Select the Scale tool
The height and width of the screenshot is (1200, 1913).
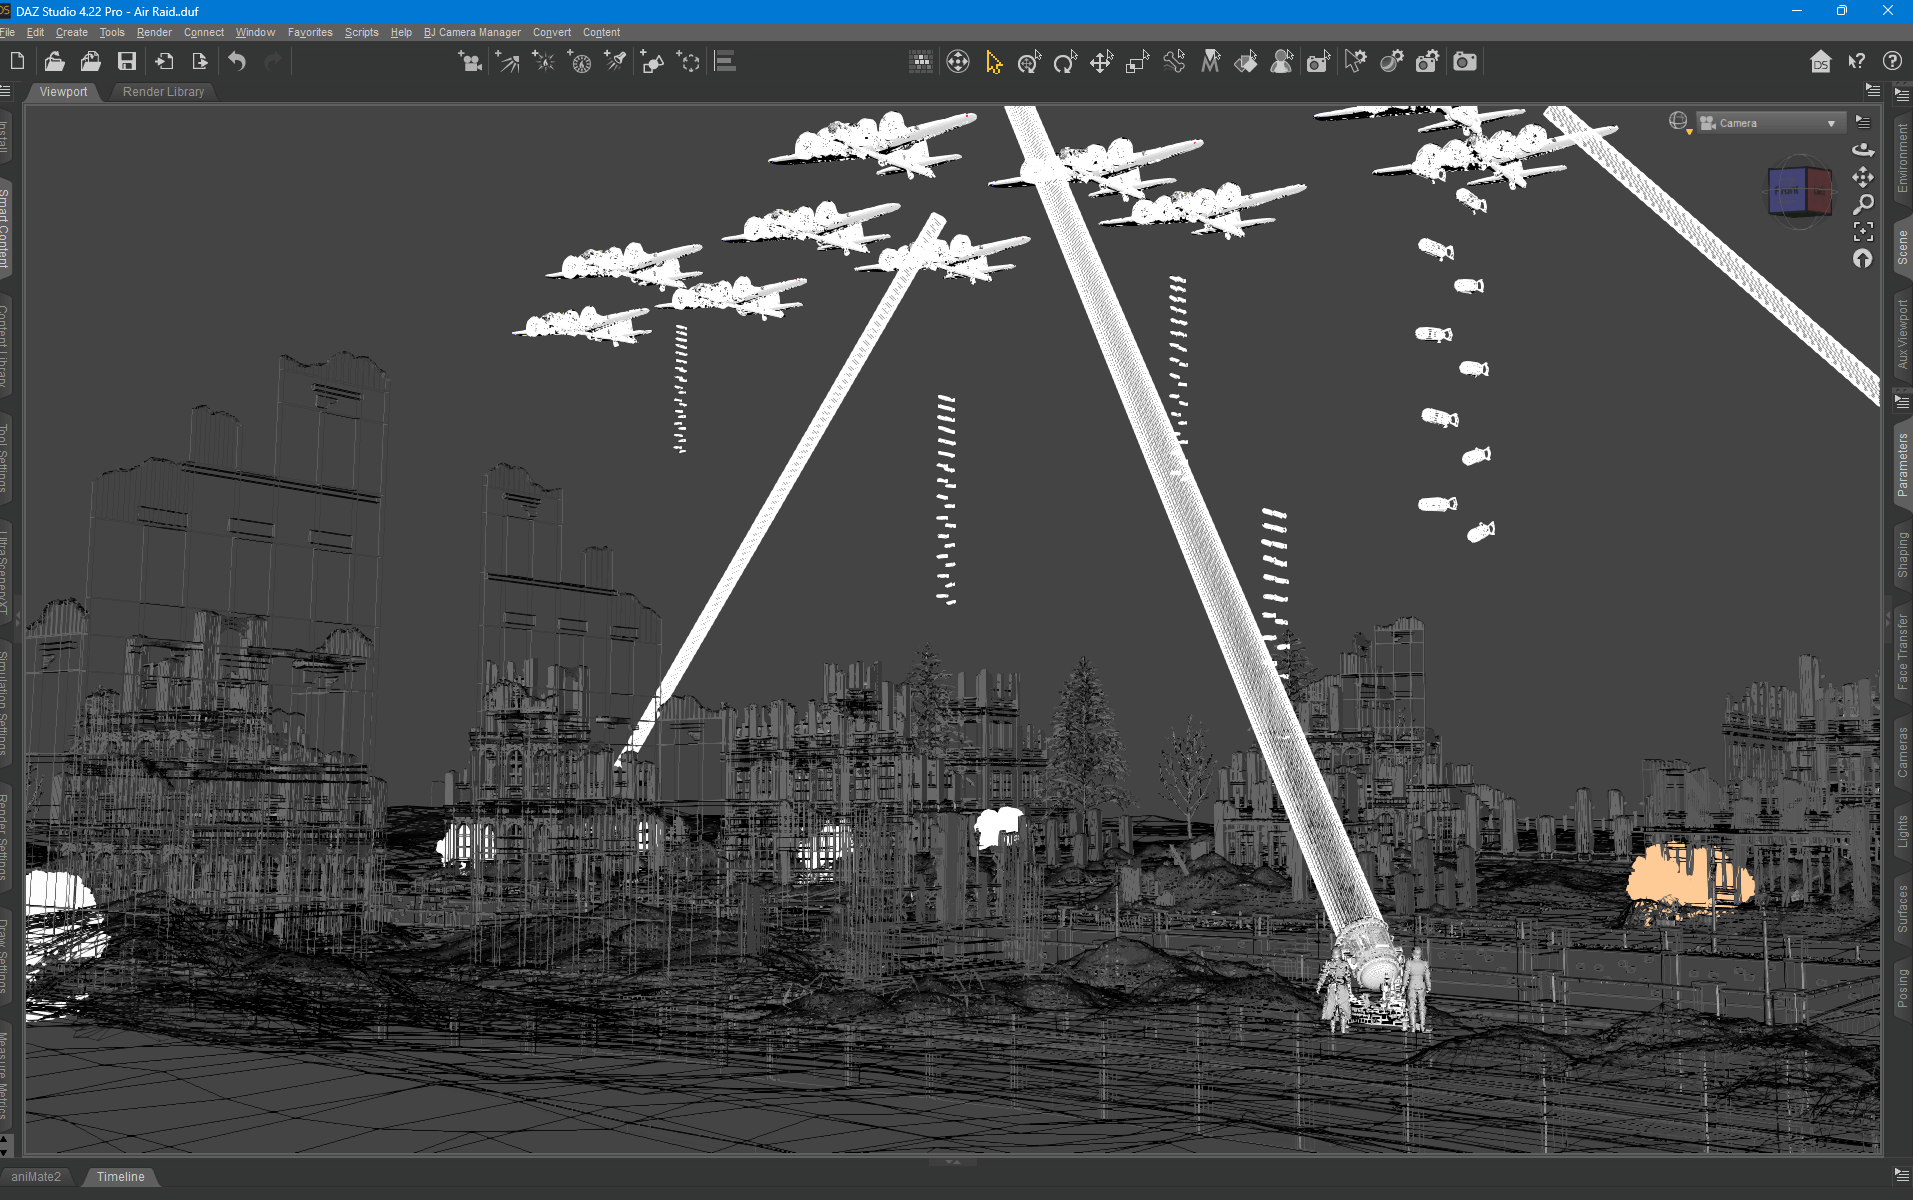pos(1137,62)
